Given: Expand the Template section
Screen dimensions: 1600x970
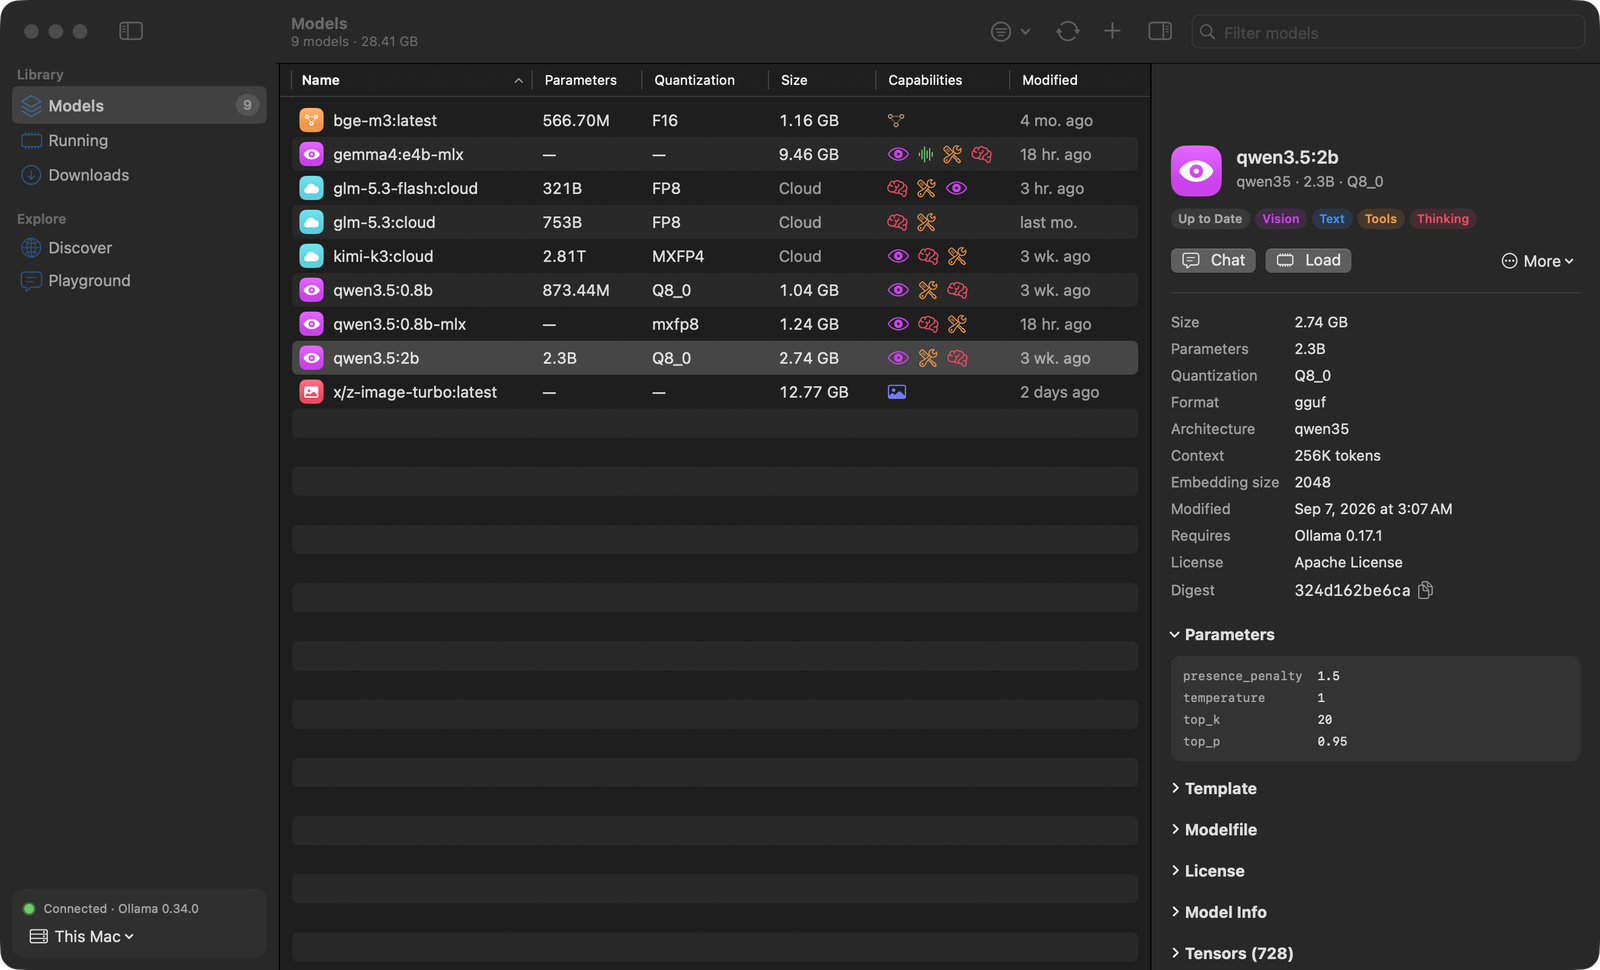Looking at the screenshot, I should [x=1213, y=789].
